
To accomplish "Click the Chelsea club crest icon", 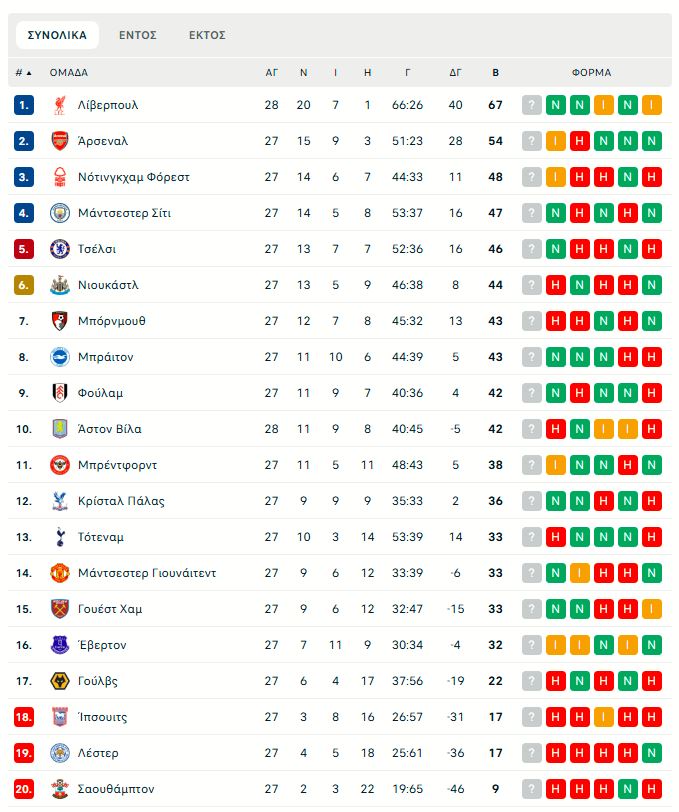I will [x=60, y=249].
